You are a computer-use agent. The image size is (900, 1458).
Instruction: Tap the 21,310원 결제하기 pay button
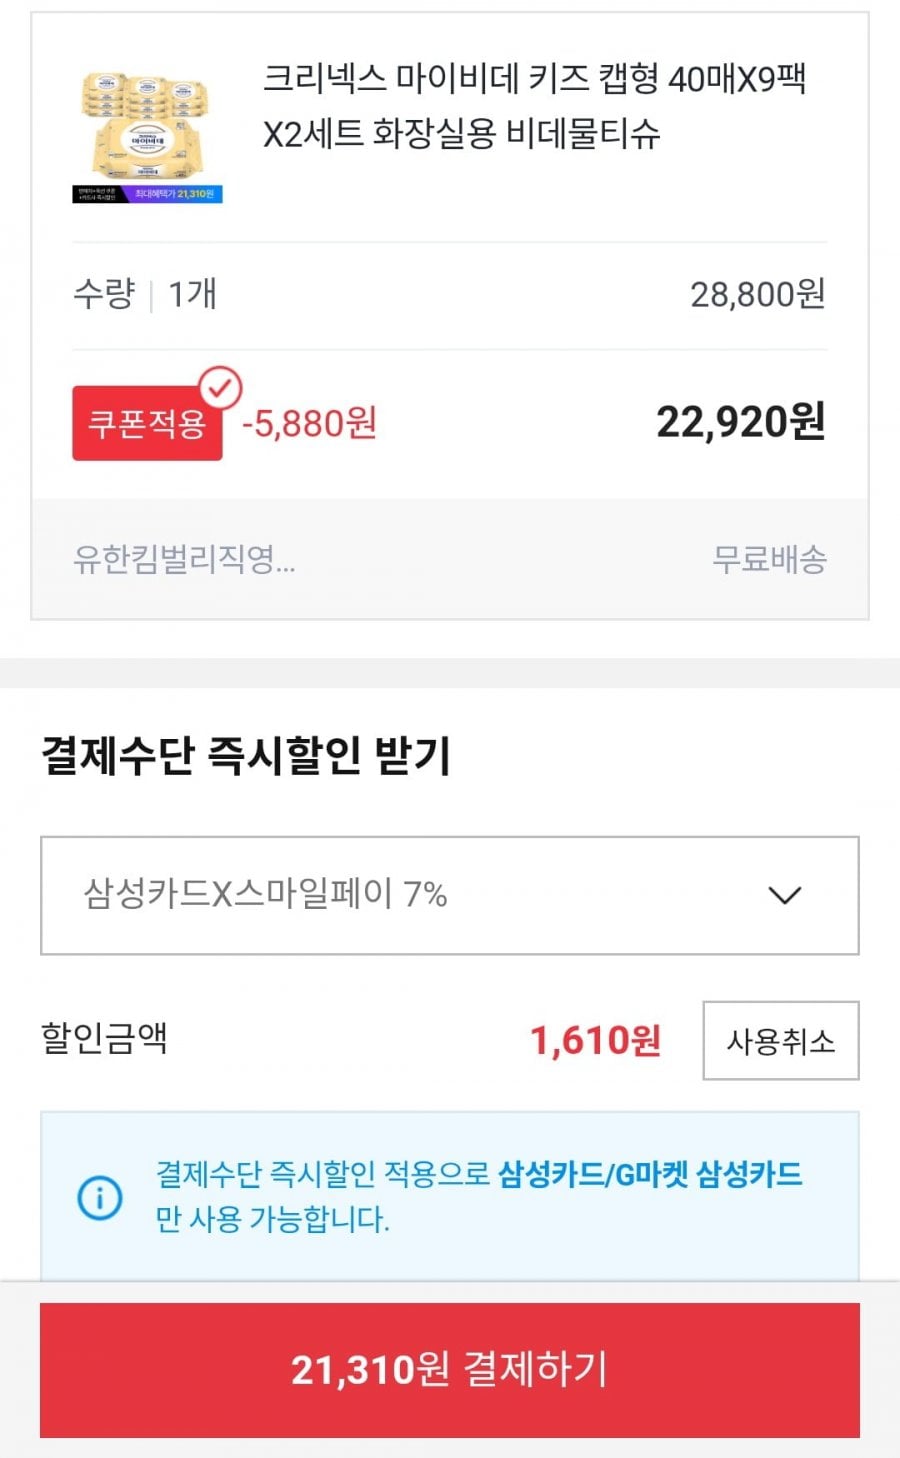coord(450,1370)
